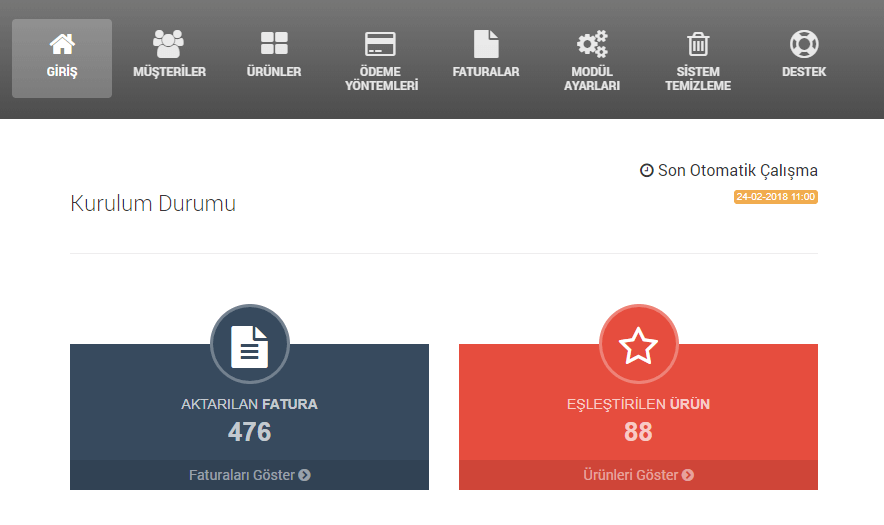Screen dimensions: 884x525
Task: Select SİSTEM TEMİZLEME menu label
Action: (x=698, y=78)
